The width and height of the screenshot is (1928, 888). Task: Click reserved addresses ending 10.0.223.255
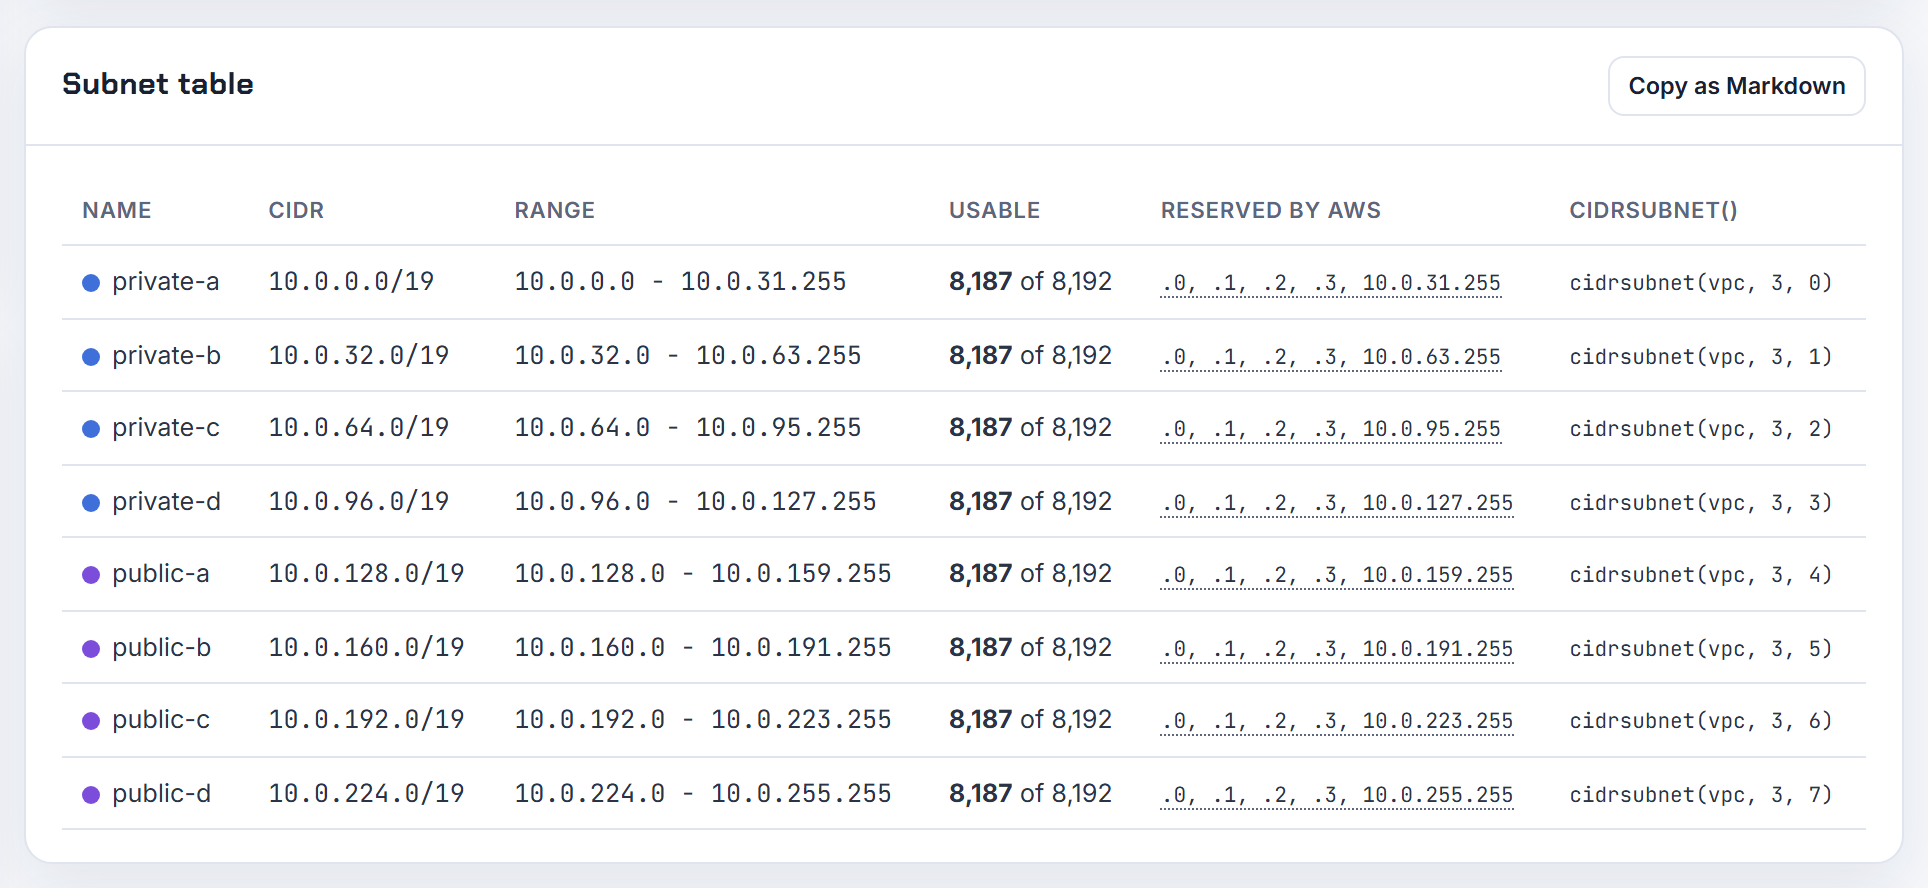(x=1337, y=721)
